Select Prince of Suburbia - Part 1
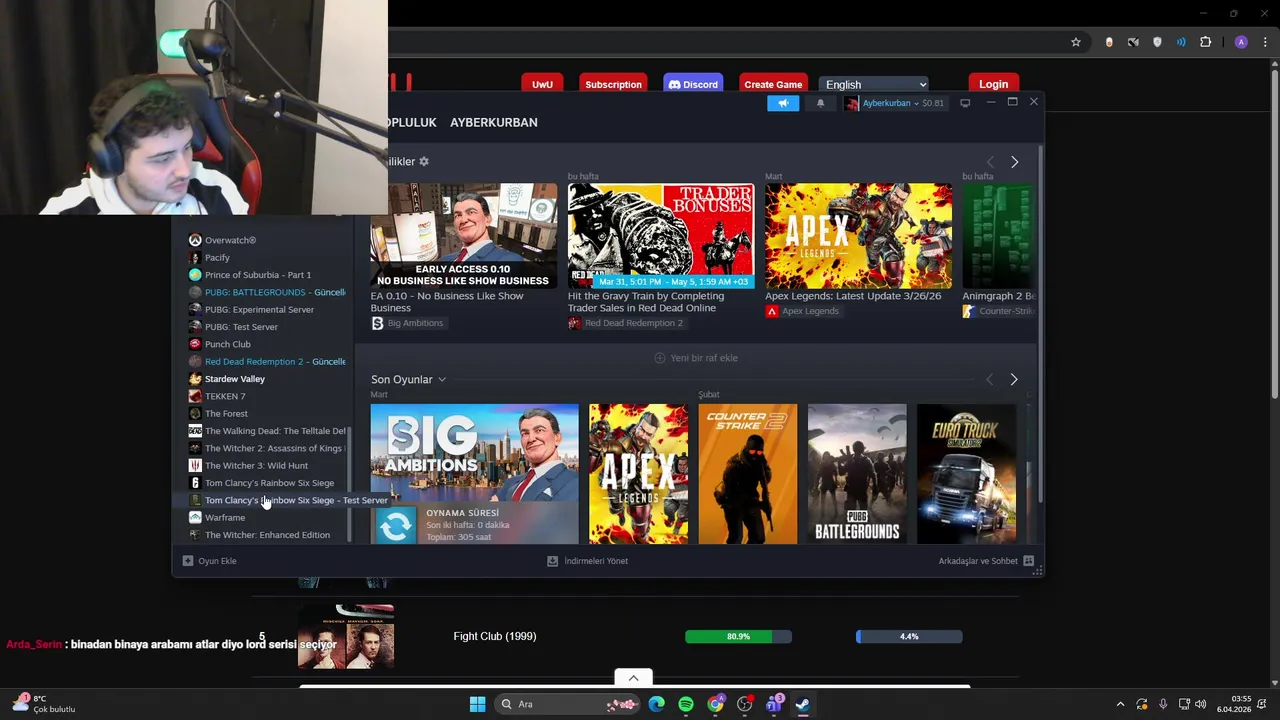 tap(258, 275)
